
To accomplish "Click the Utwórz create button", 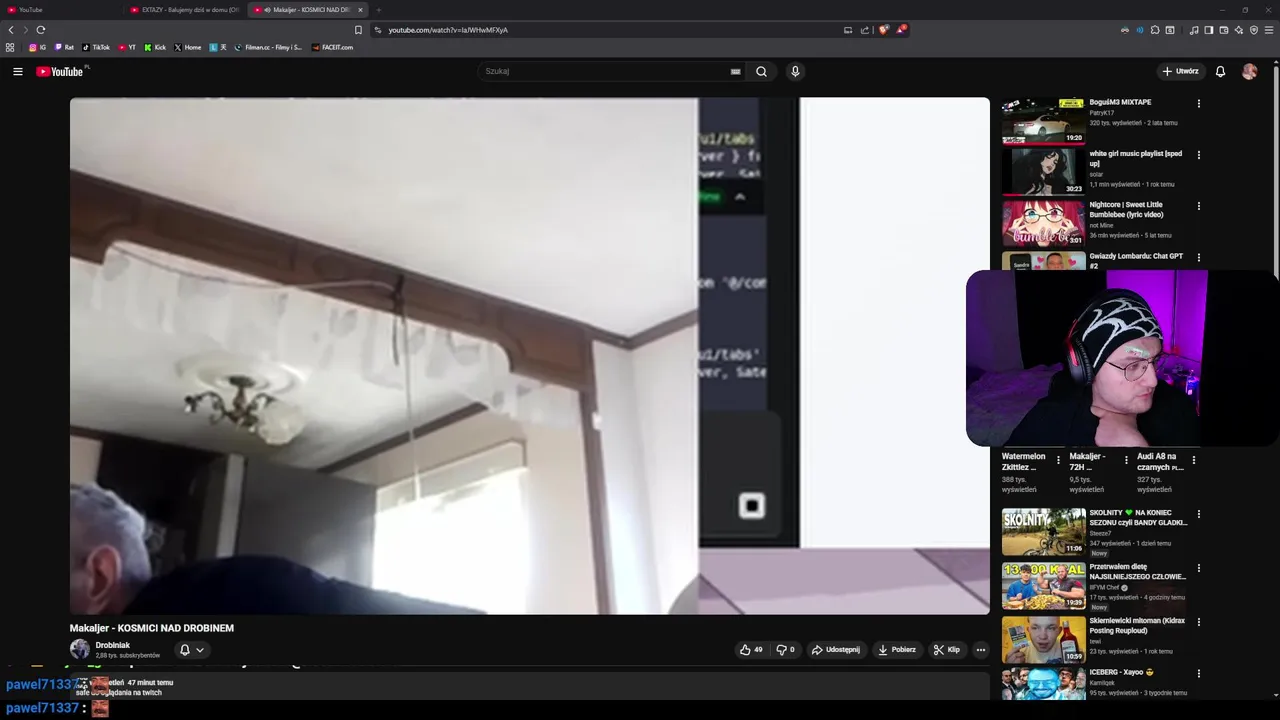I will pyautogui.click(x=1180, y=71).
